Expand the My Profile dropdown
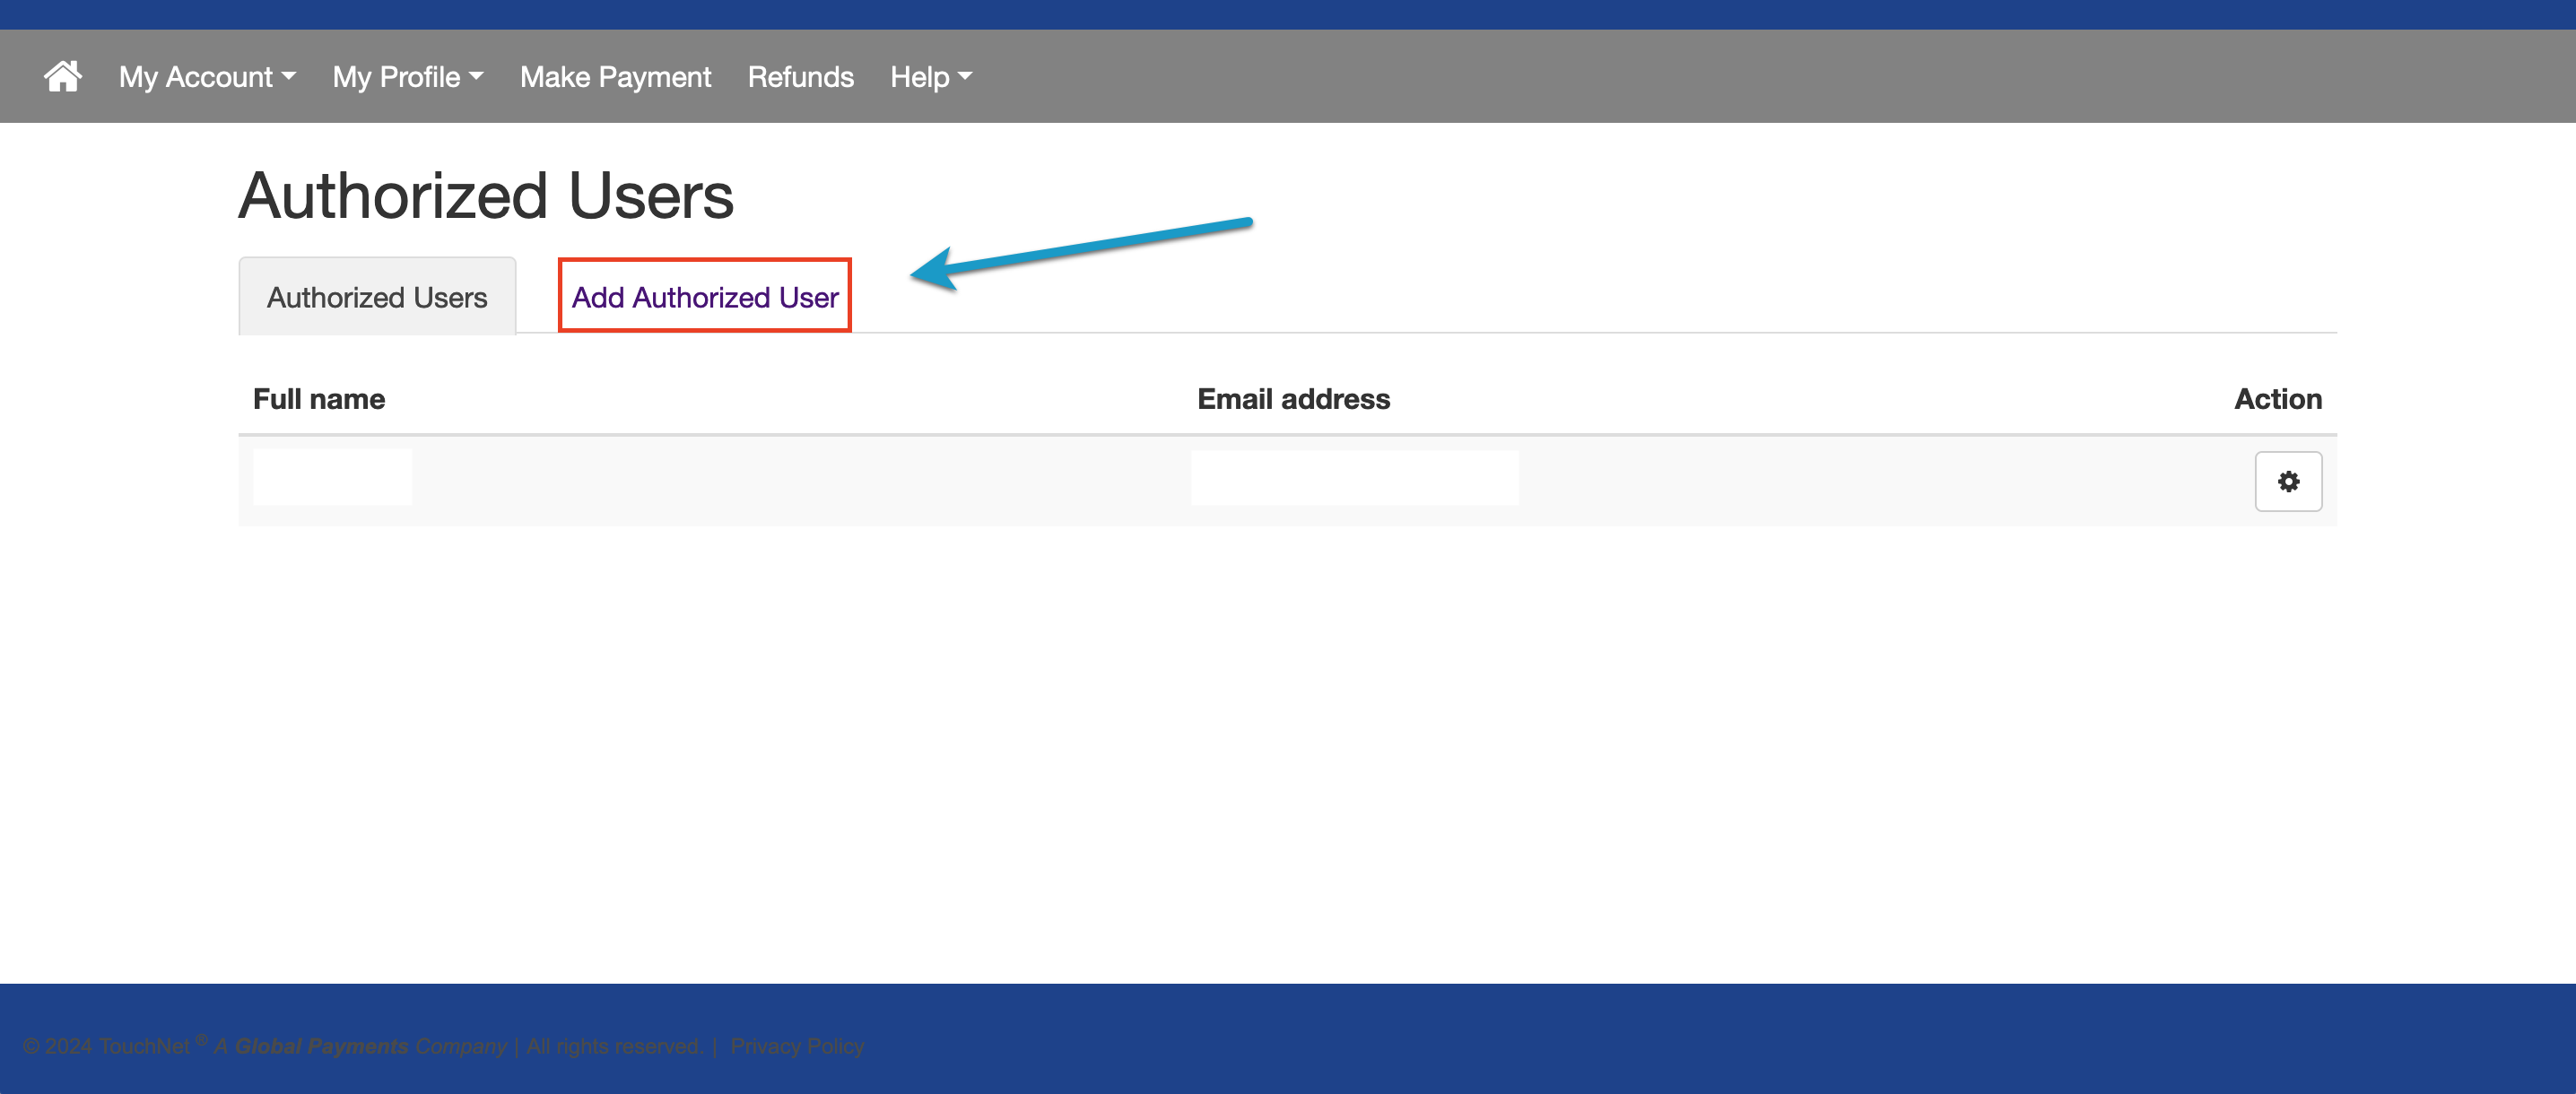 407,77
